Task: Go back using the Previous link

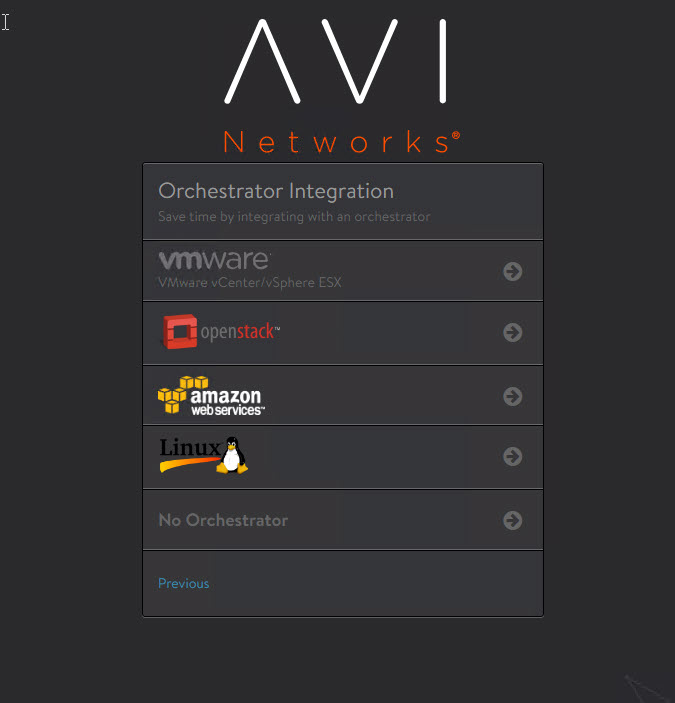Action: (x=183, y=583)
